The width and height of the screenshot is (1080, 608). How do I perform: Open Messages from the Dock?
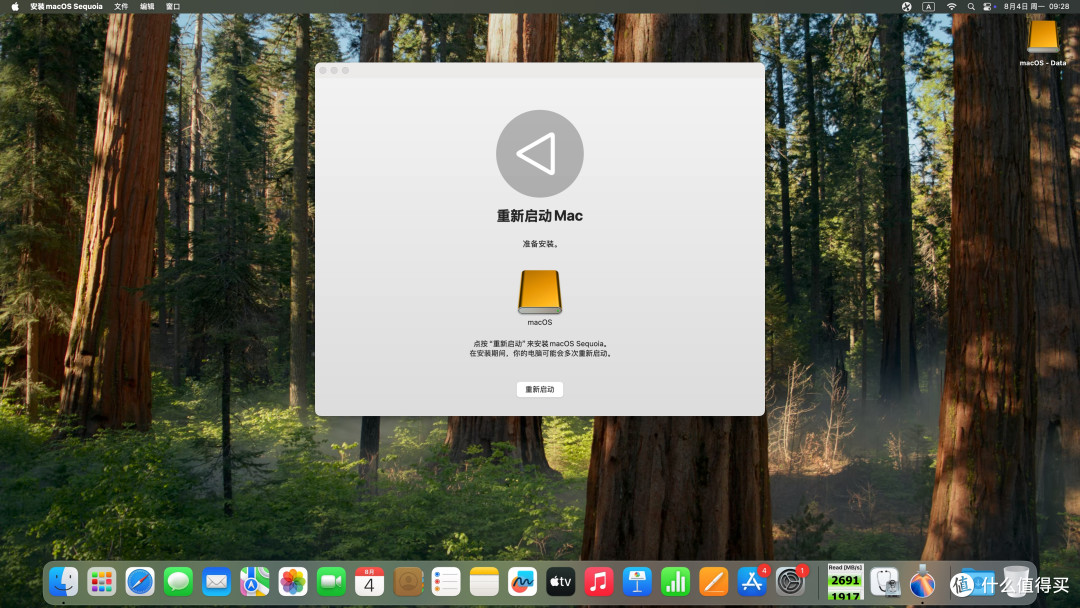[x=178, y=582]
